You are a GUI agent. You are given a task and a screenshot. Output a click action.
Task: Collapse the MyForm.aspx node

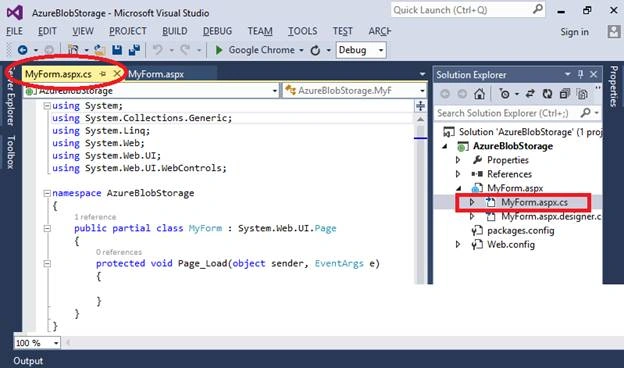(x=458, y=188)
